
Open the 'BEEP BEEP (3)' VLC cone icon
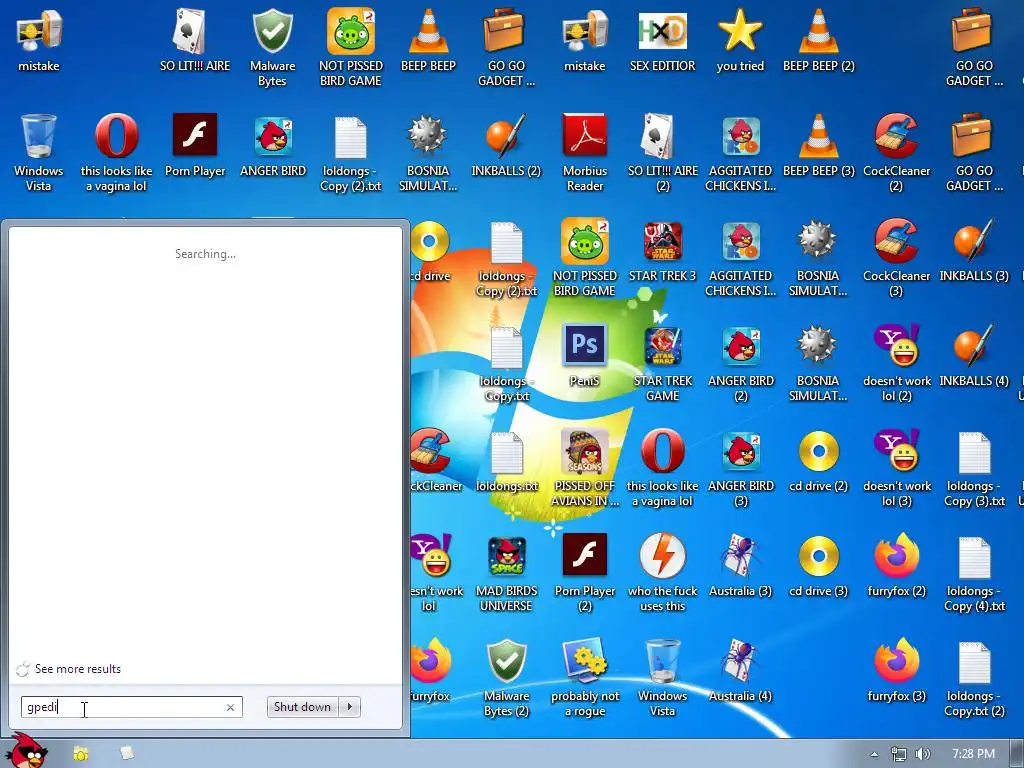(x=818, y=145)
